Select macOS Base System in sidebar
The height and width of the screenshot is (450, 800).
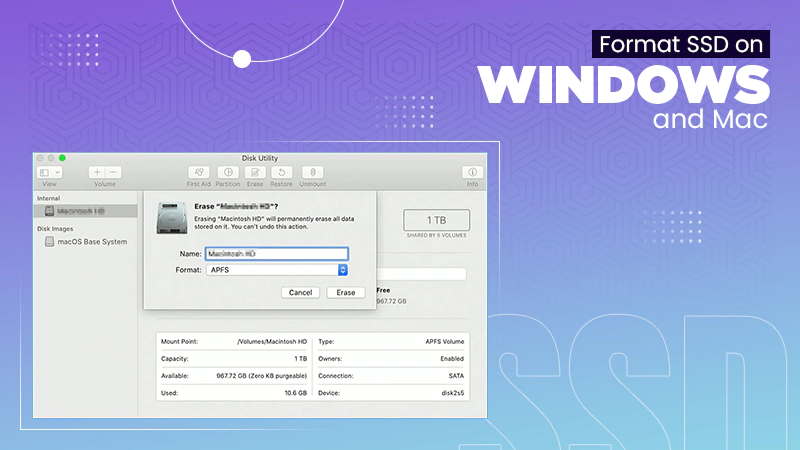pyautogui.click(x=92, y=242)
